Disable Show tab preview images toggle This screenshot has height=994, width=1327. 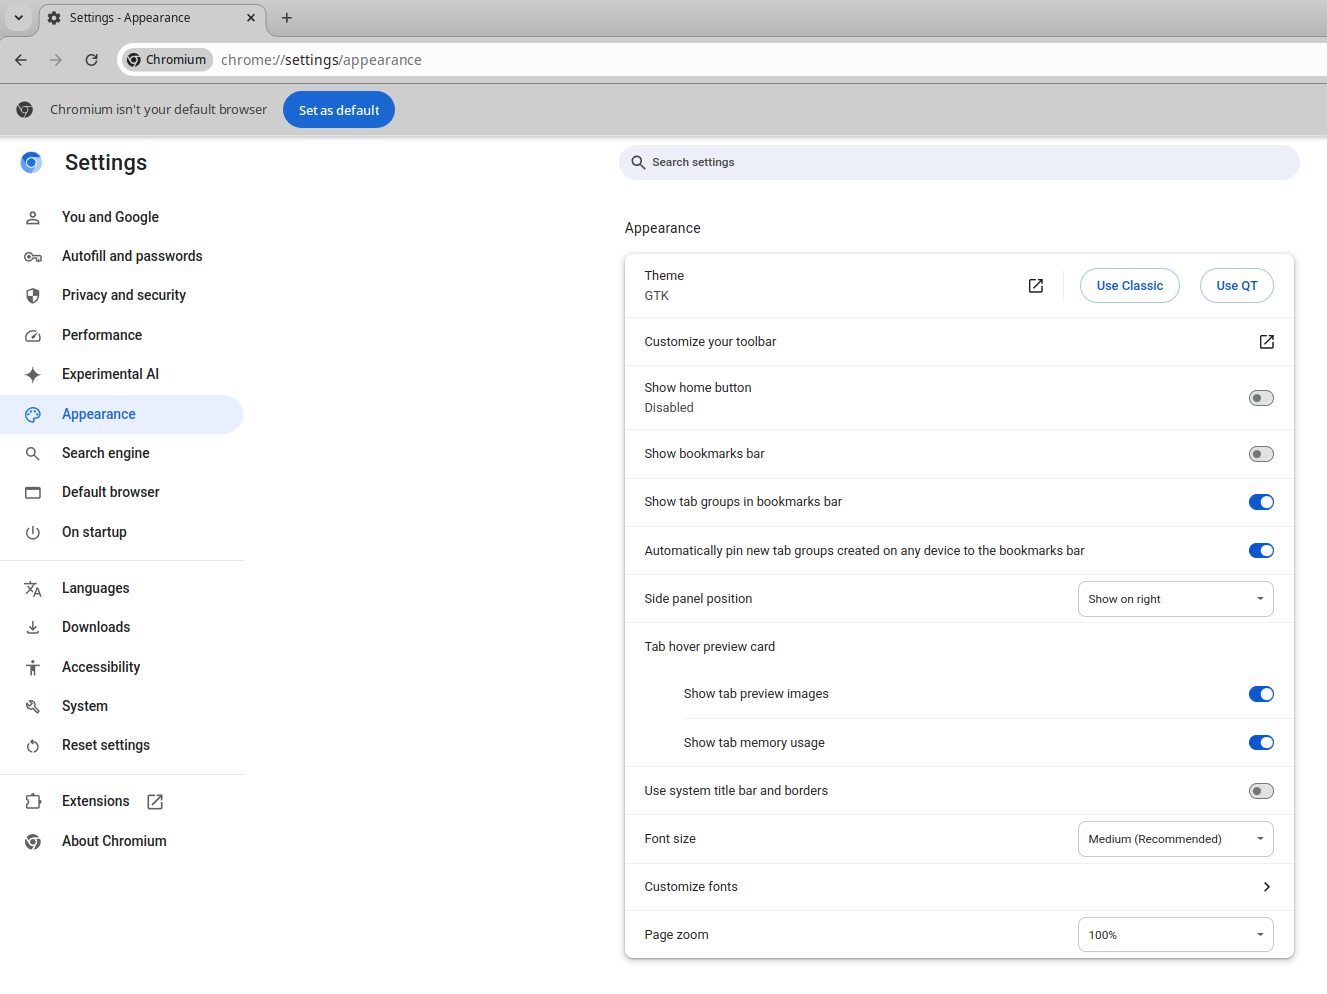coord(1261,694)
